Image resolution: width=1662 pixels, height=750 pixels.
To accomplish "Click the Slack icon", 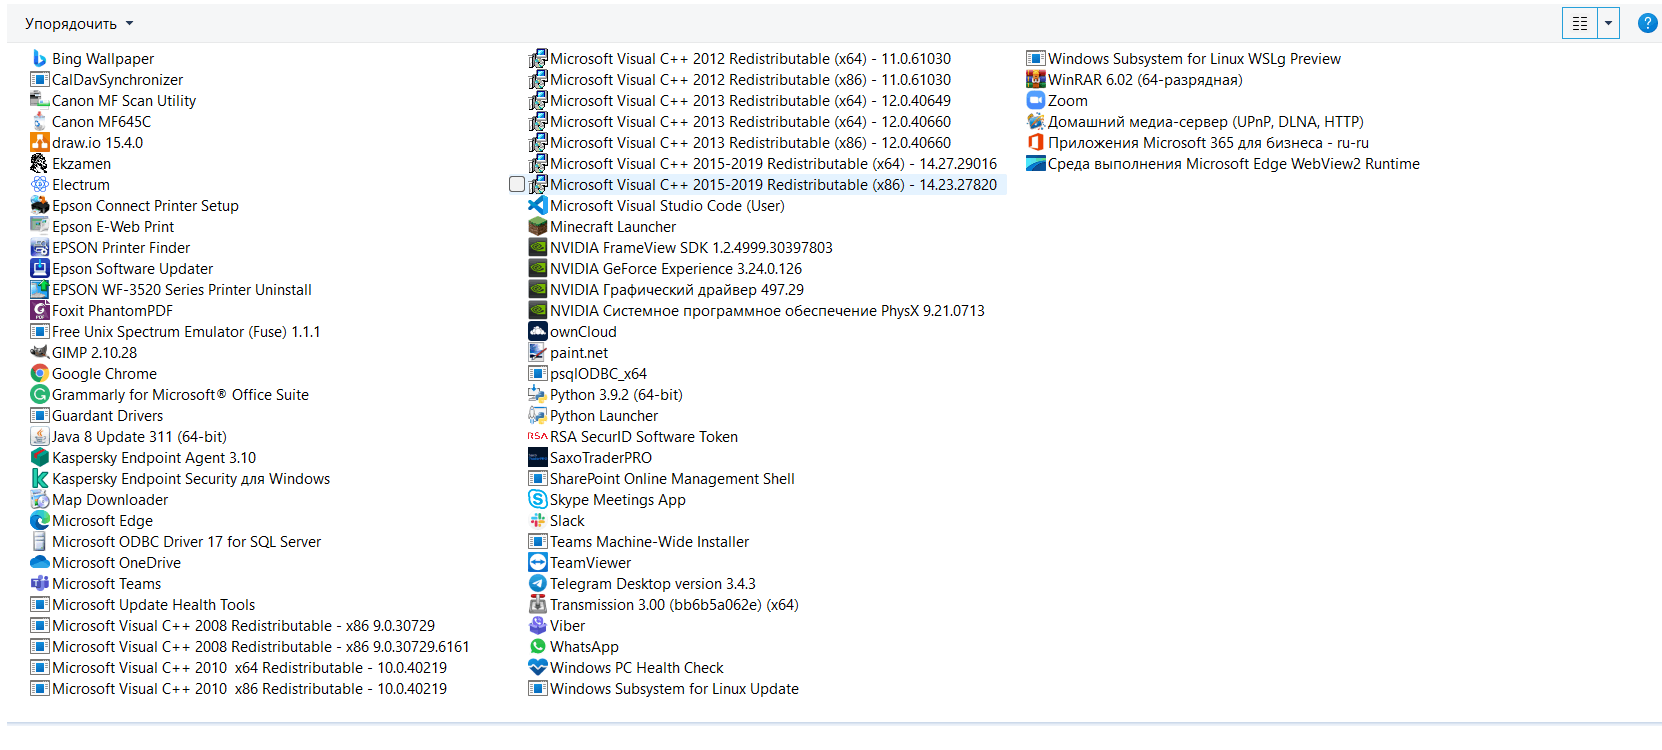I will point(538,521).
